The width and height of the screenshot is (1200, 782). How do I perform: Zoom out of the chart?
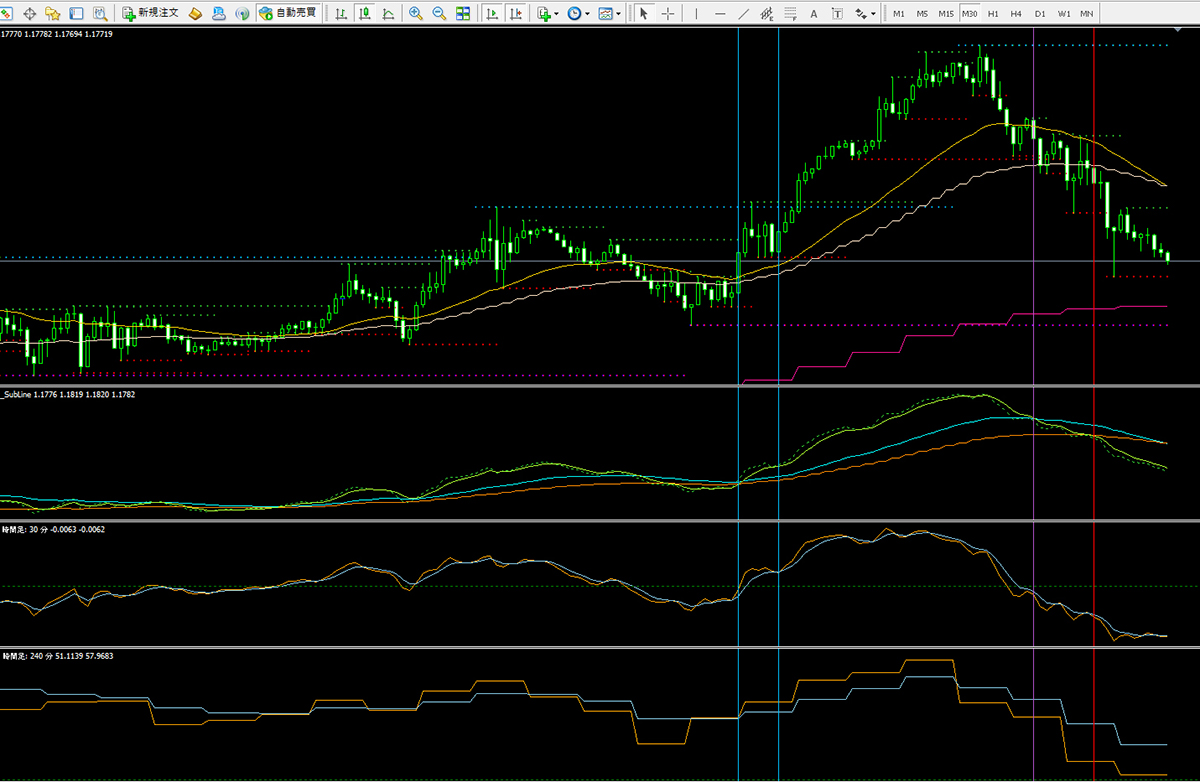[439, 14]
